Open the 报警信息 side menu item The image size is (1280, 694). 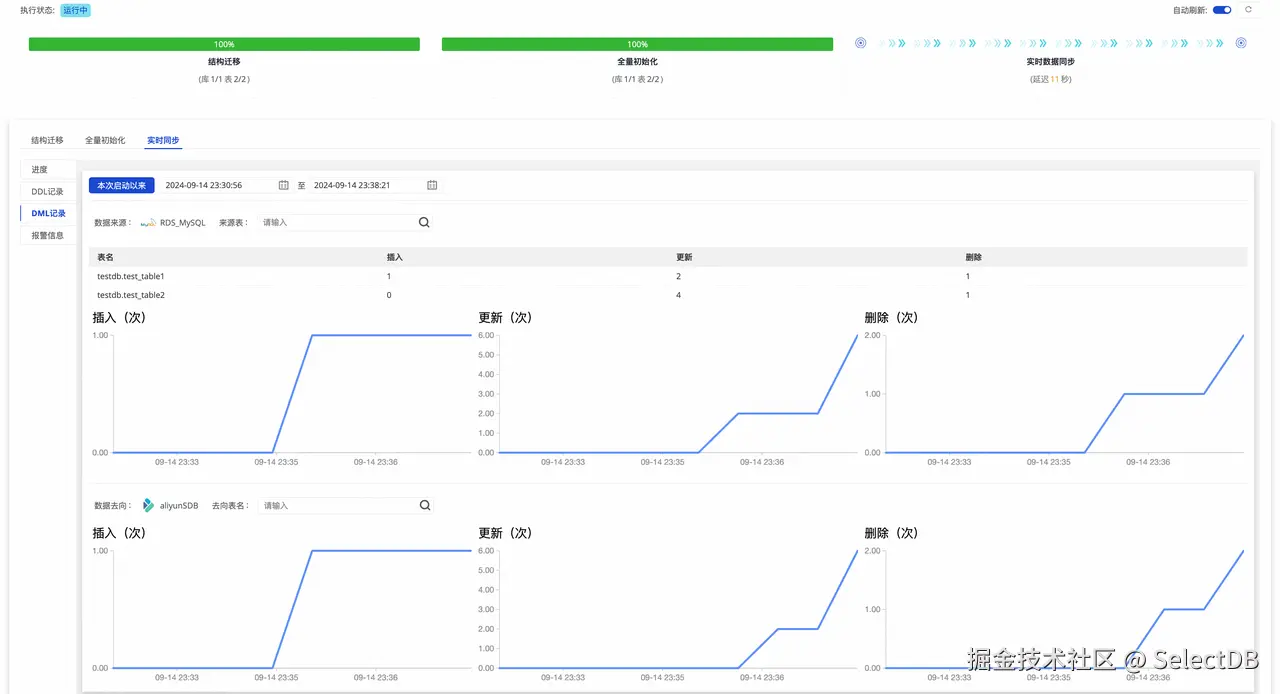click(48, 236)
